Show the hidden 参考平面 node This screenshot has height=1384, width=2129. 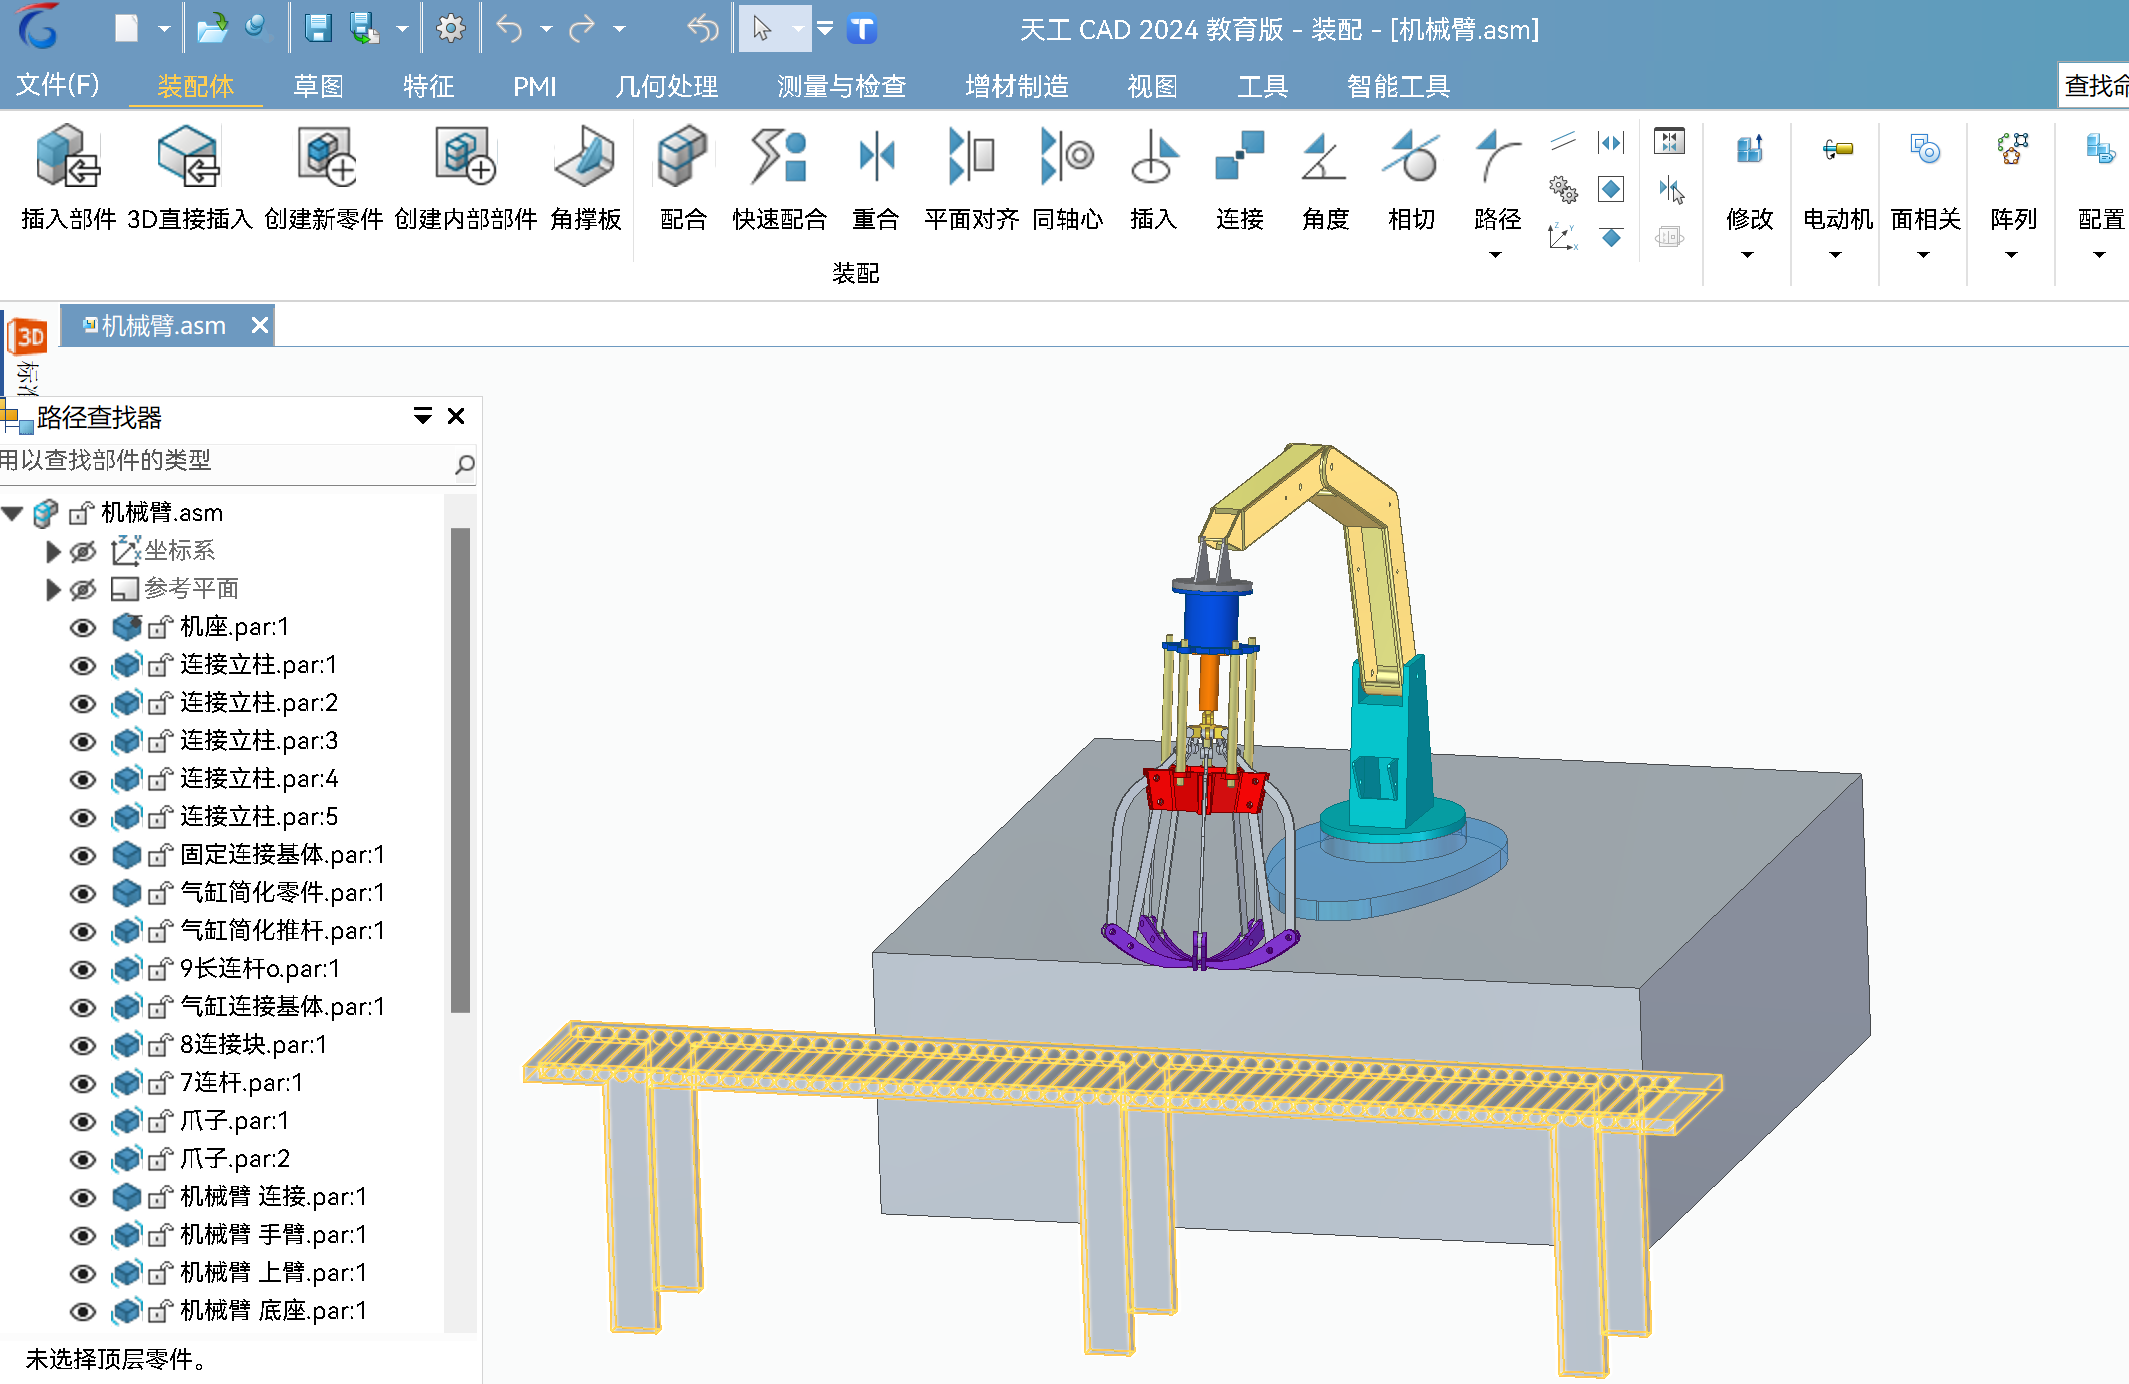pyautogui.click(x=83, y=590)
